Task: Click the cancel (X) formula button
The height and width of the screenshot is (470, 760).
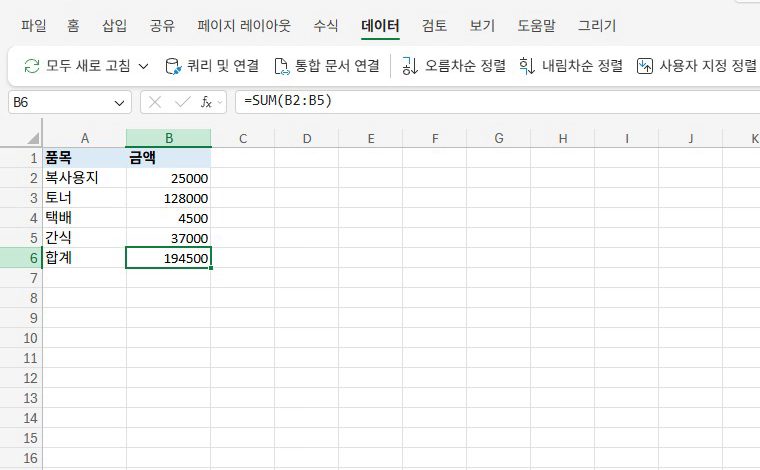Action: click(155, 102)
